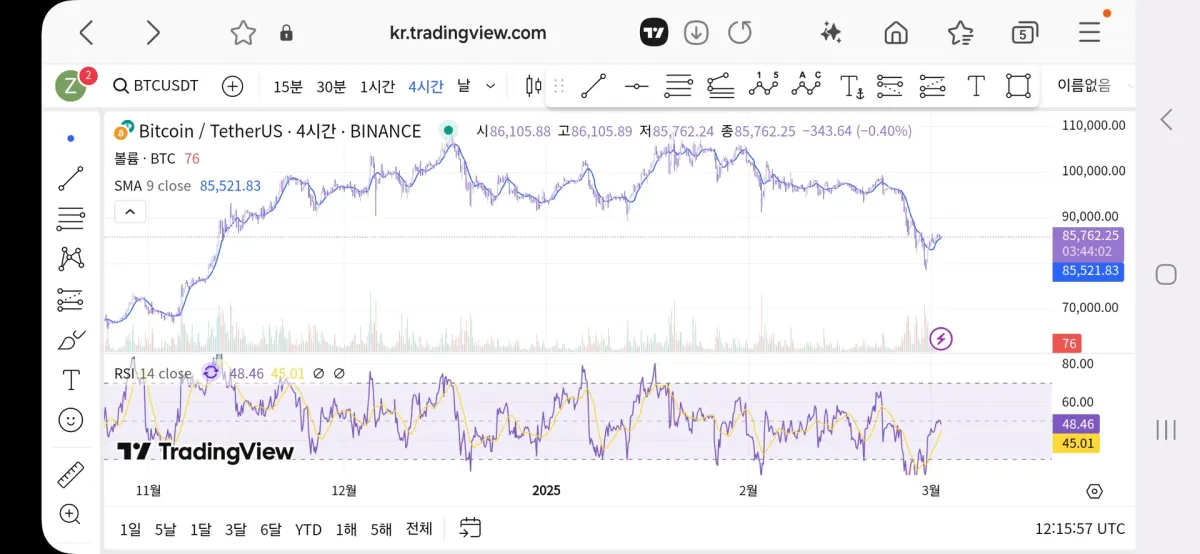The image size is (1200, 554).
Task: Expand the timeframe interval dropdown arrow
Action: (490, 86)
